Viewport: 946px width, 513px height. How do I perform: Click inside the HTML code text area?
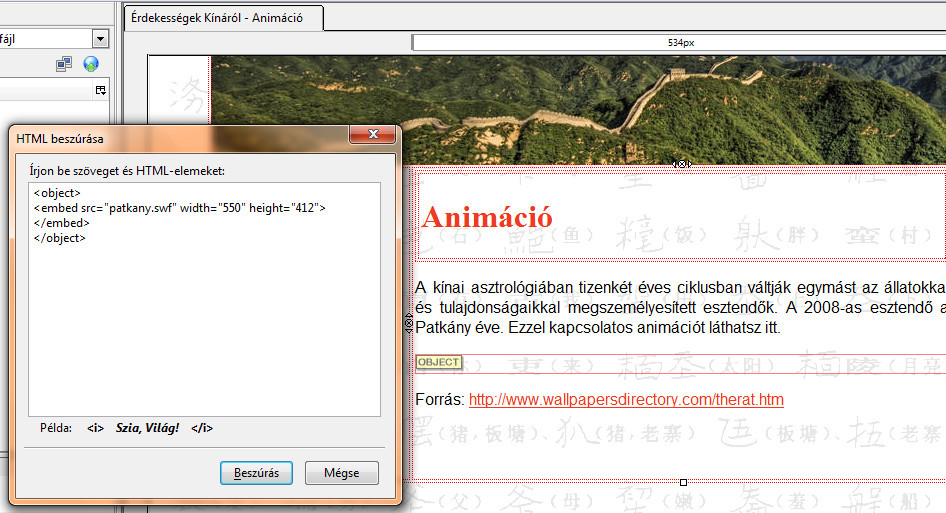(x=205, y=299)
